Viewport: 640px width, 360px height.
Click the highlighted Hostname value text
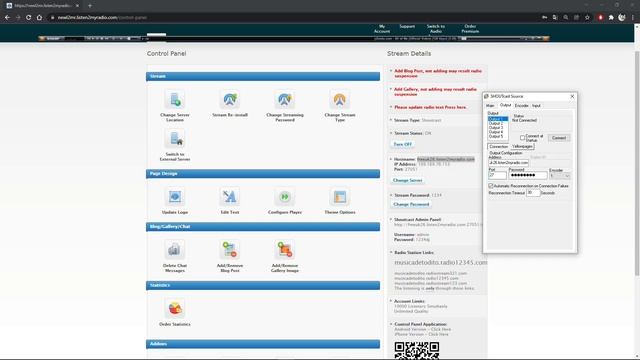pos(446,159)
